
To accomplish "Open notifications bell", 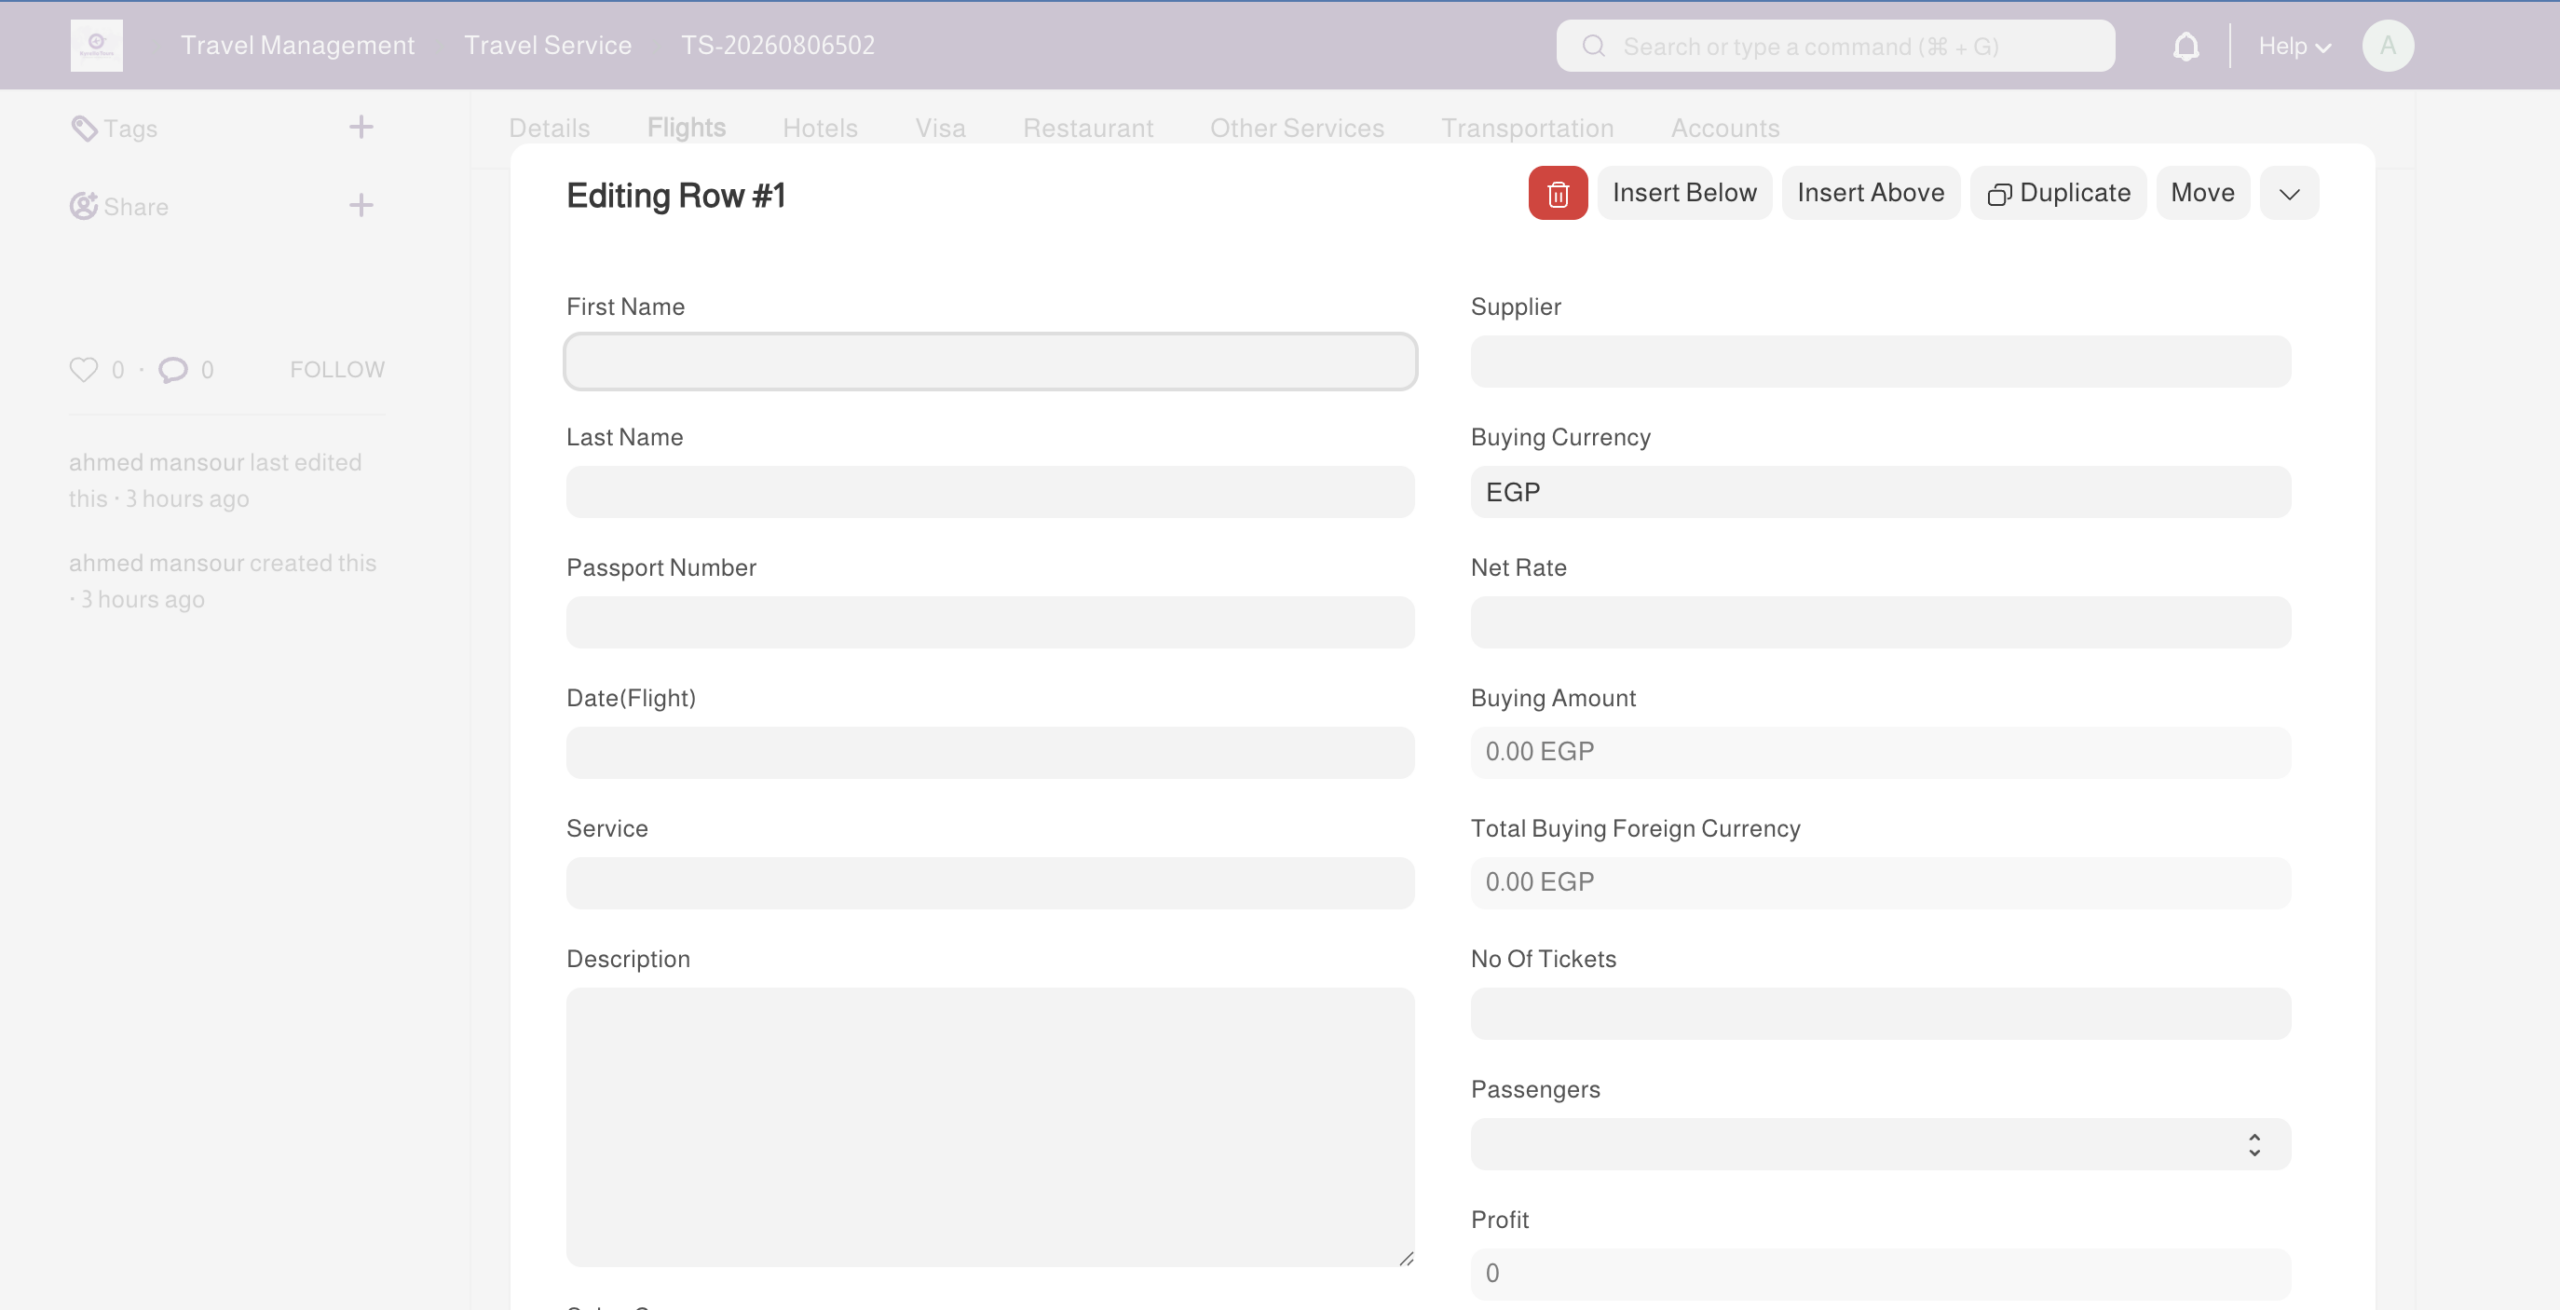I will [2186, 46].
